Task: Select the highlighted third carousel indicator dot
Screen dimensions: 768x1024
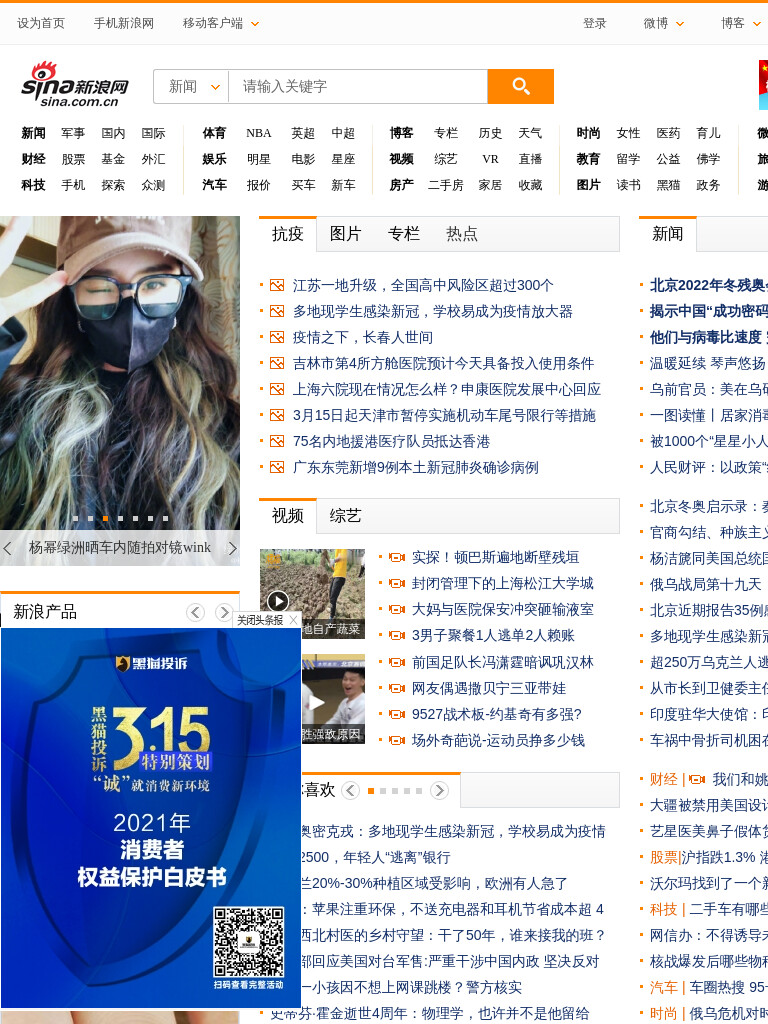Action: 105,519
